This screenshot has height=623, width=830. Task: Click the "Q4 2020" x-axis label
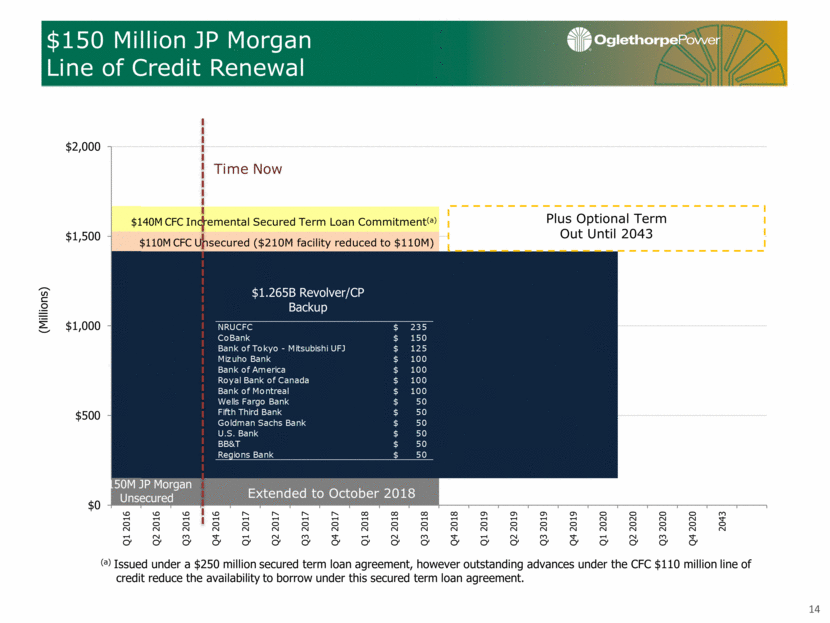692,528
